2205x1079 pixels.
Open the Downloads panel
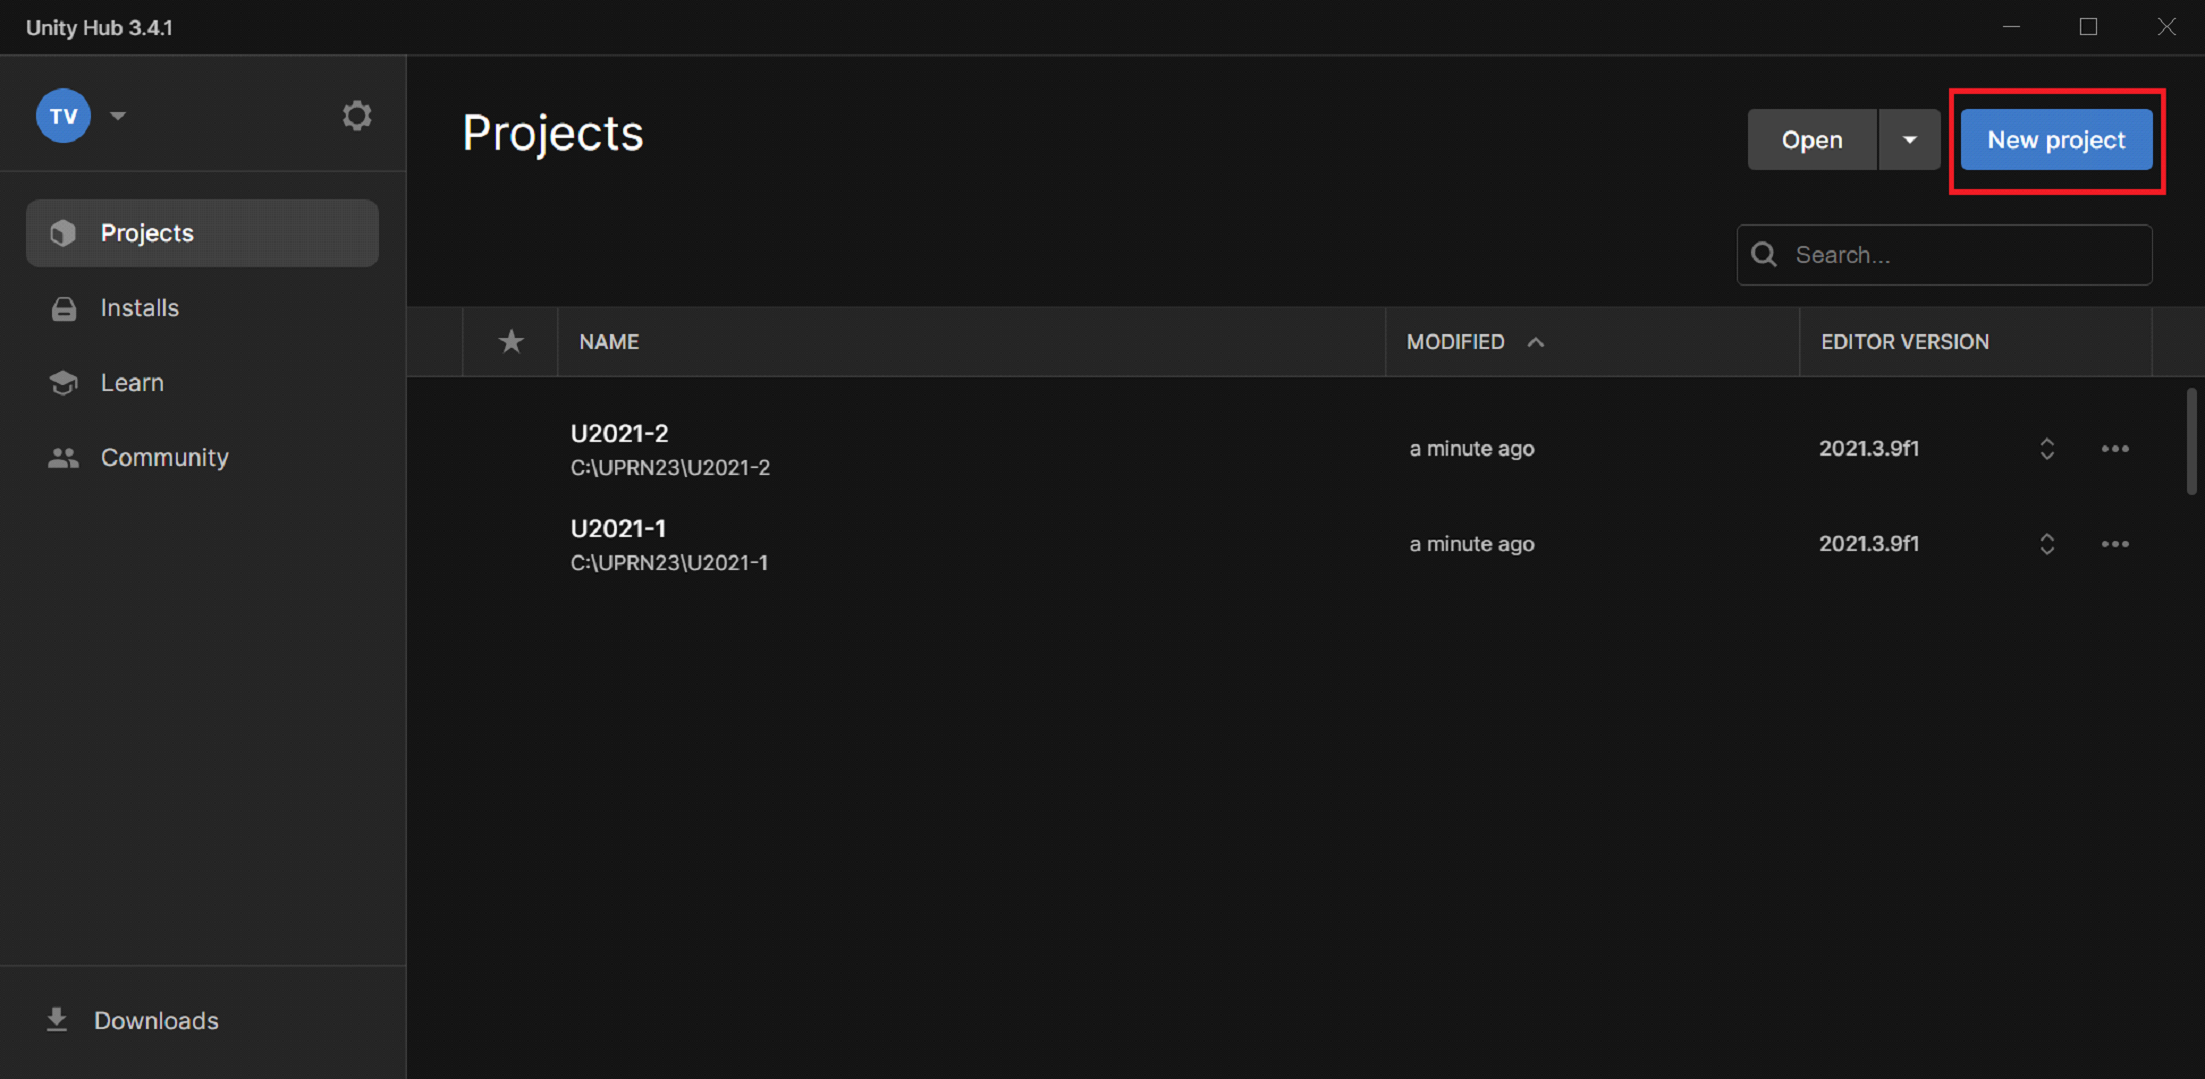(x=156, y=1021)
